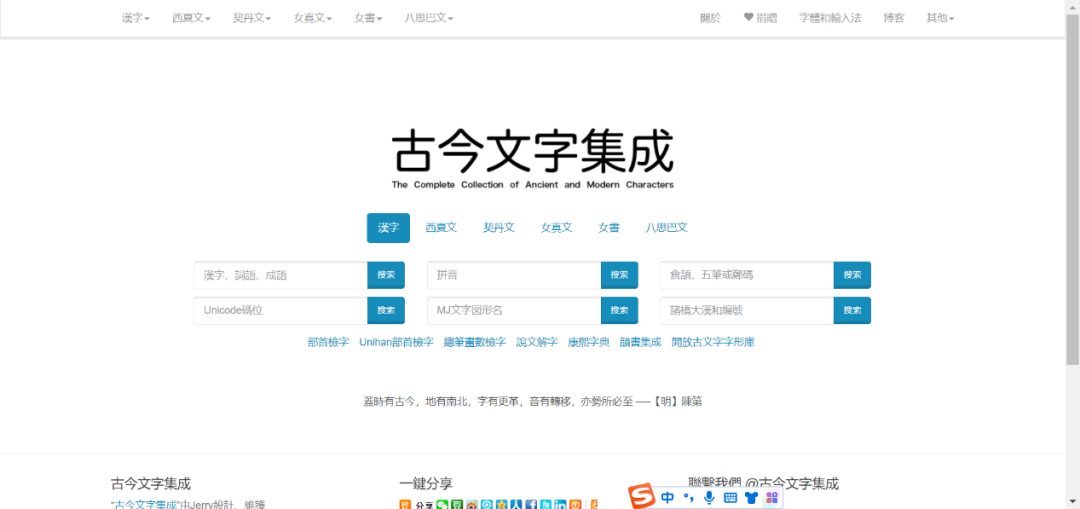Click the page vertical scrollbar thumb
The width and height of the screenshot is (1080, 509).
(1073, 189)
